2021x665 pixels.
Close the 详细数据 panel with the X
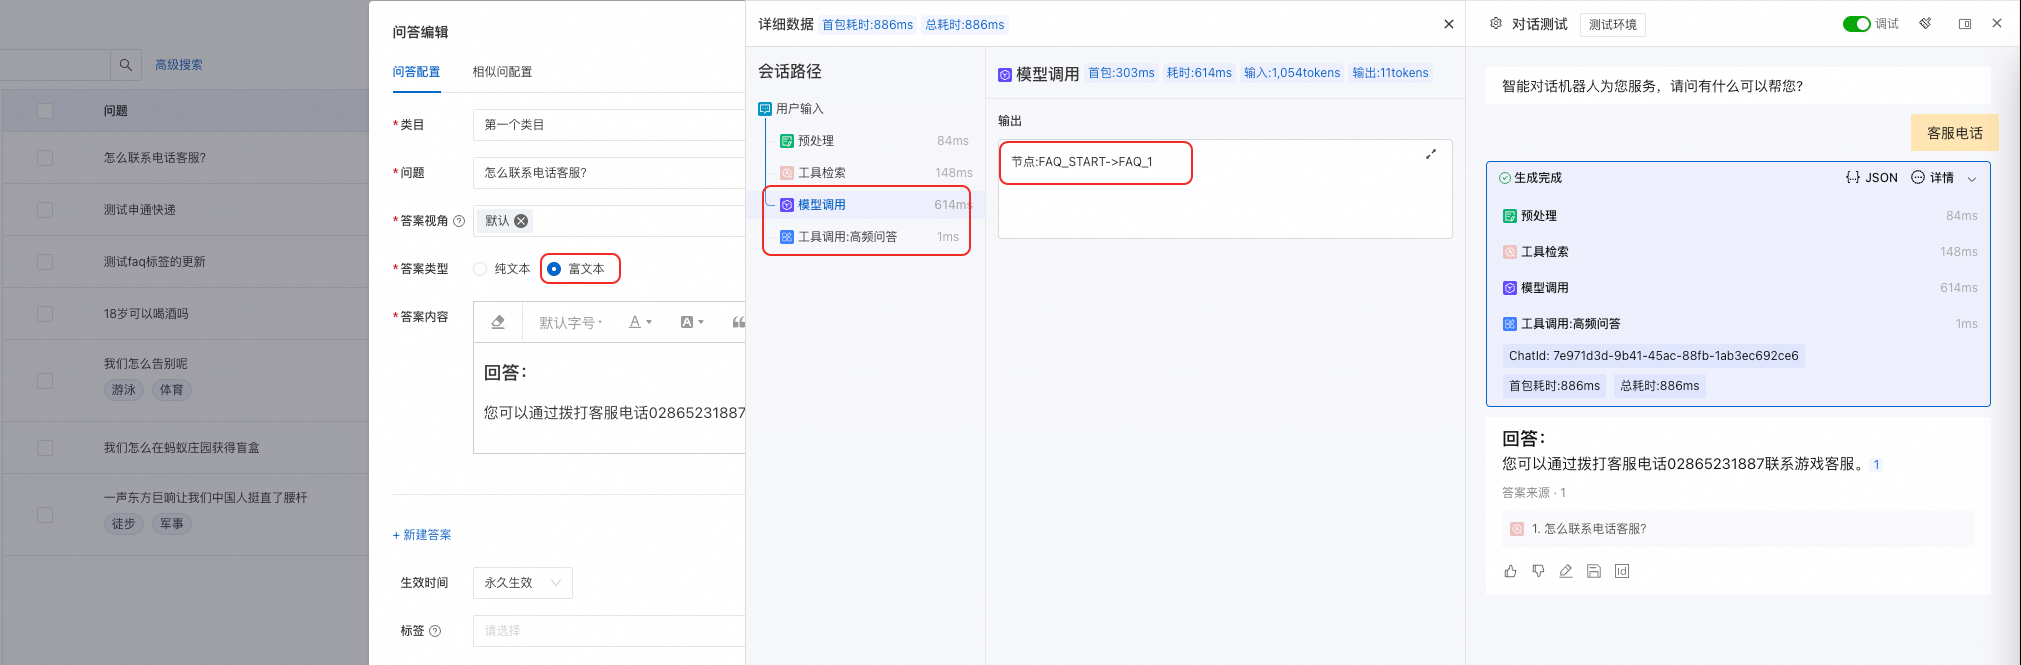[1449, 24]
